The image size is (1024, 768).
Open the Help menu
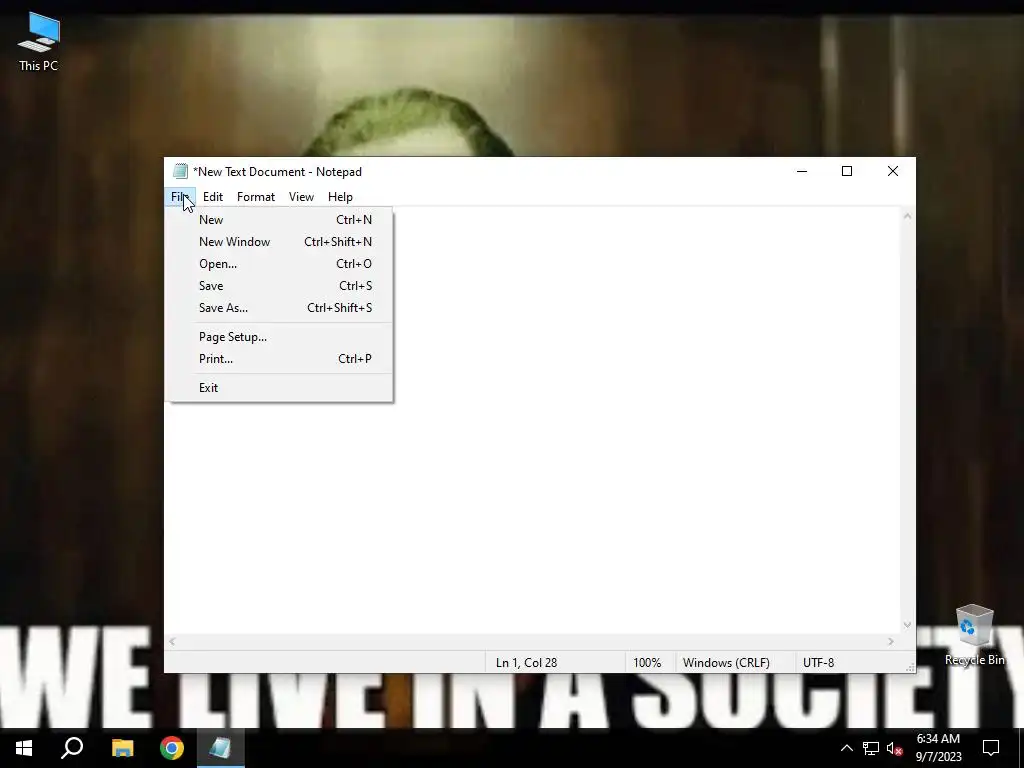pyautogui.click(x=340, y=197)
